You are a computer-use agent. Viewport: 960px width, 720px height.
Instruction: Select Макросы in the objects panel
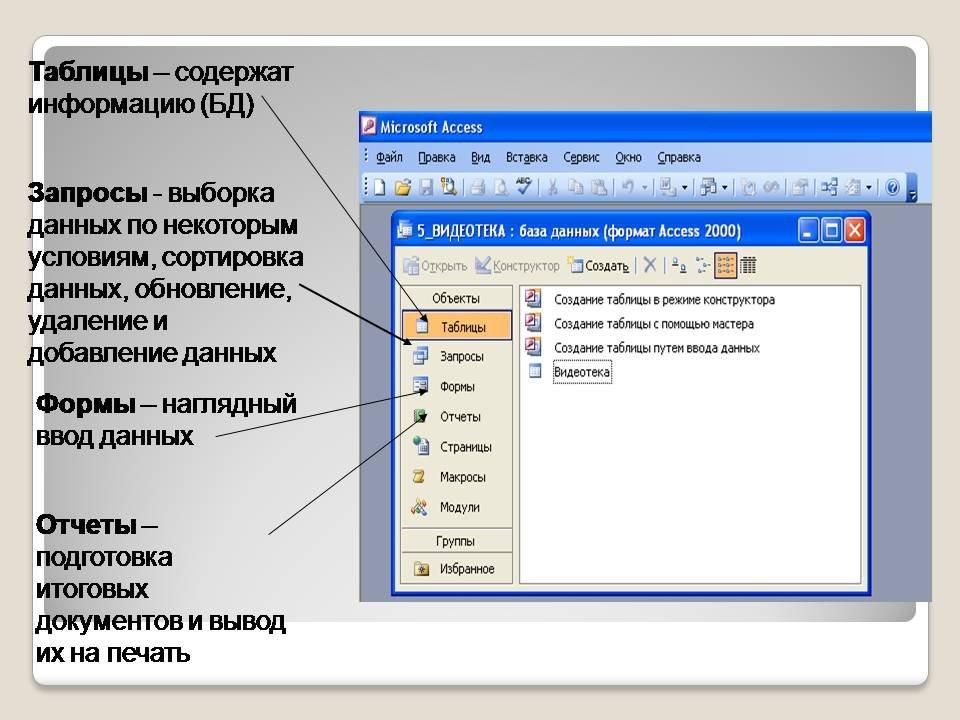(462, 477)
